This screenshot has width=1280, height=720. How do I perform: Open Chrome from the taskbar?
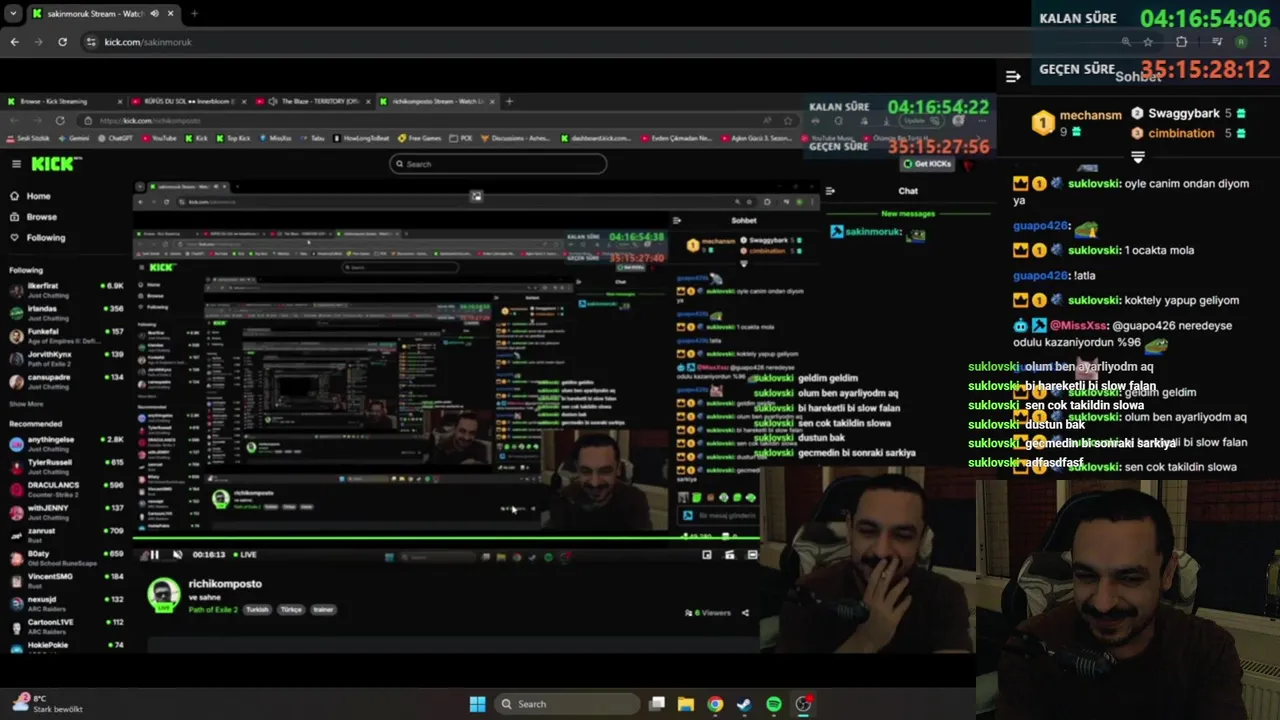[715, 704]
